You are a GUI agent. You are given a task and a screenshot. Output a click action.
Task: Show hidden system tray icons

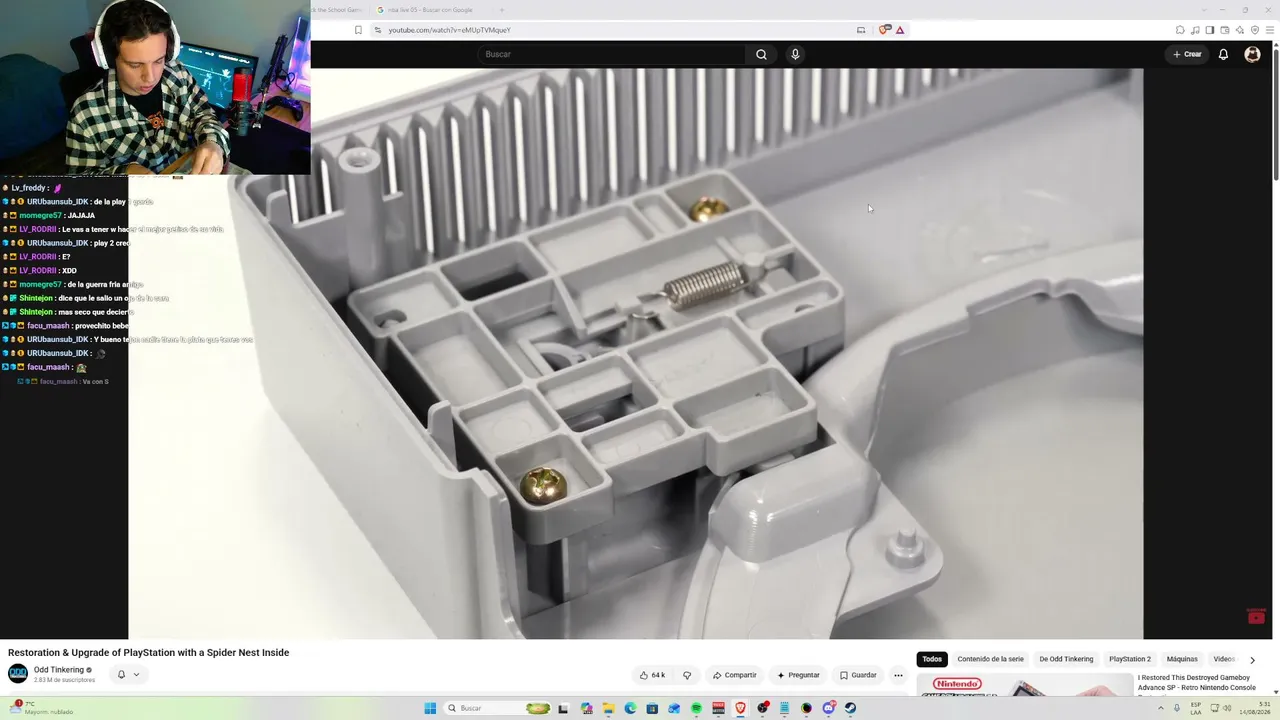(x=1160, y=708)
